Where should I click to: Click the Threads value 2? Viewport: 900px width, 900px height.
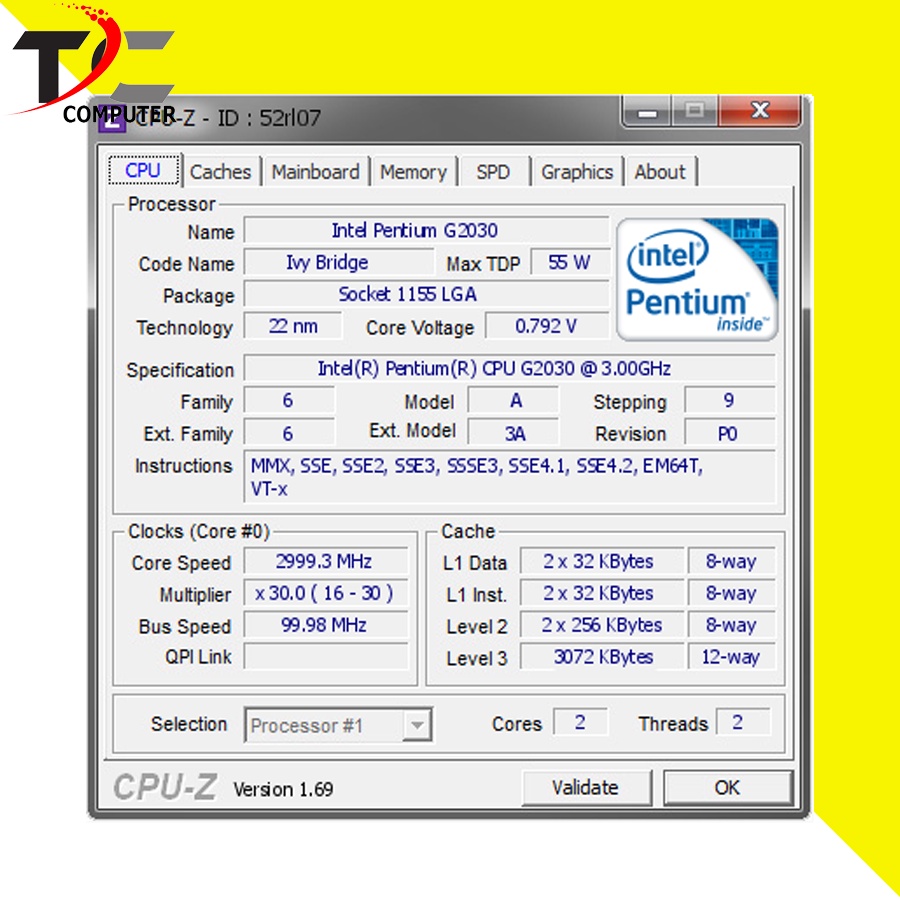pos(743,722)
